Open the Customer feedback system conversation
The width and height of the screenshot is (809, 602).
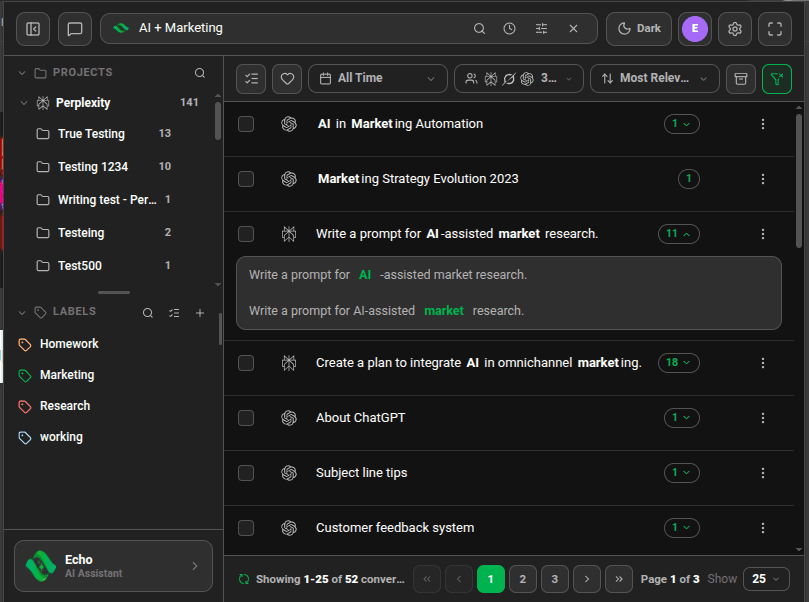coord(395,528)
